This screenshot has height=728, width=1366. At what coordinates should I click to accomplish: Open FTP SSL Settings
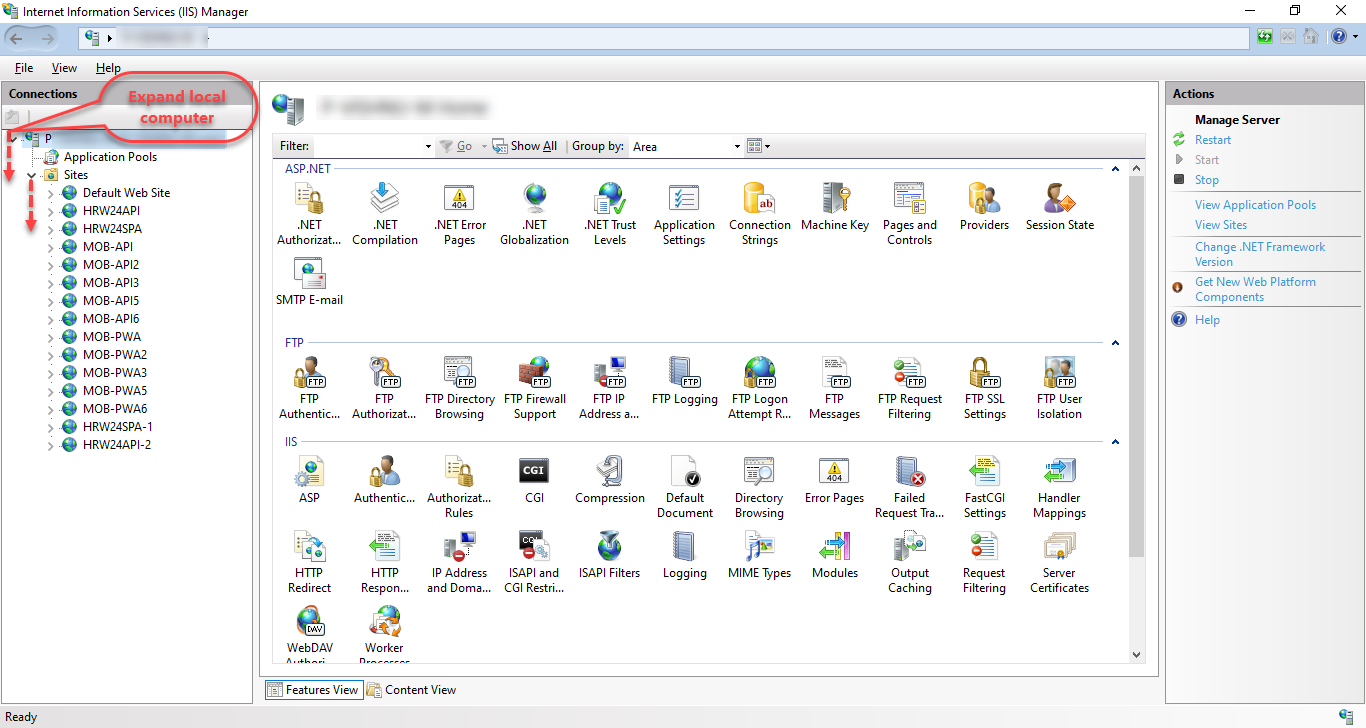point(984,380)
